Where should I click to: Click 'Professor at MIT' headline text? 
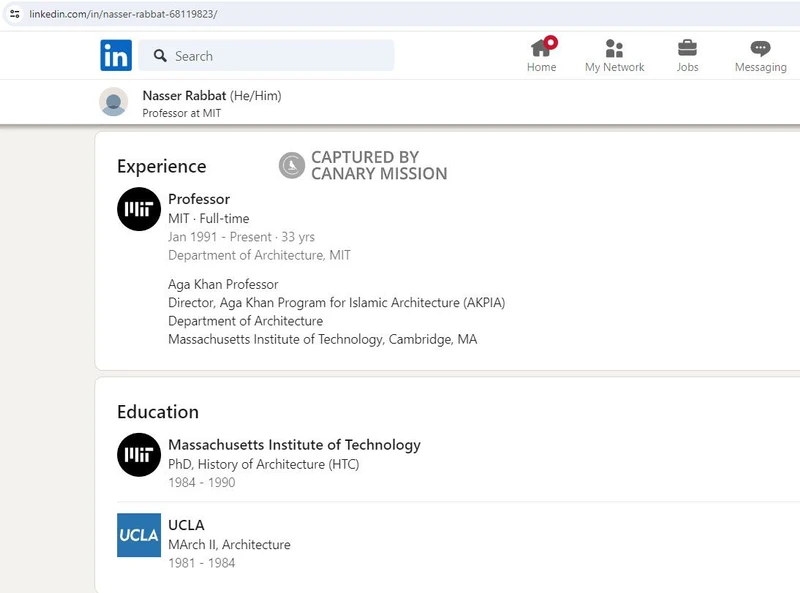[x=182, y=113]
